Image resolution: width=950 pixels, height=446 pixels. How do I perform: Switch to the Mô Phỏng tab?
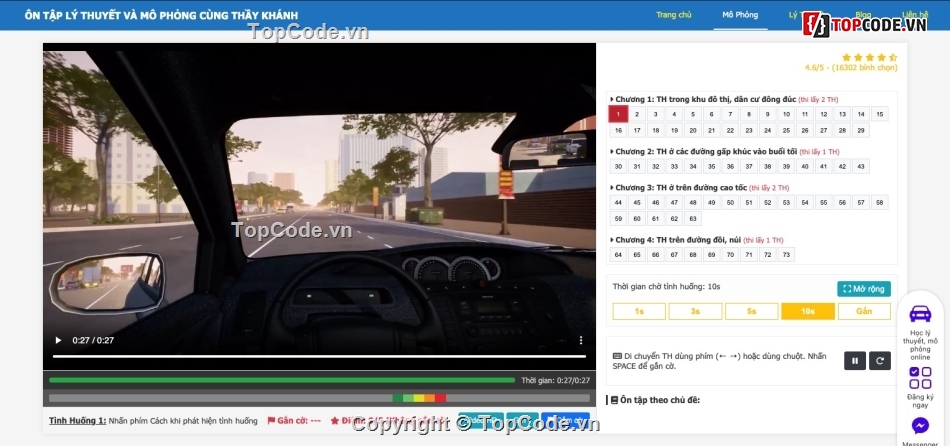tap(740, 15)
